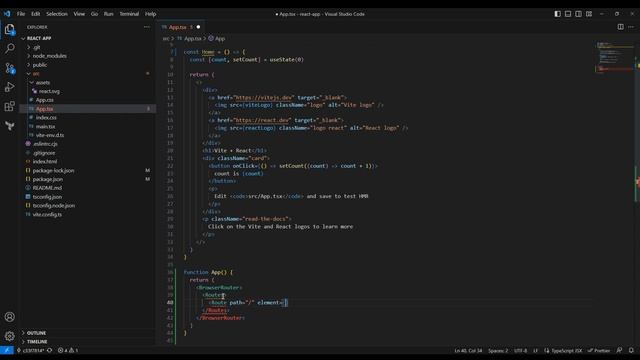Open index.html in the explorer
640x360 pixels.
coord(45,162)
